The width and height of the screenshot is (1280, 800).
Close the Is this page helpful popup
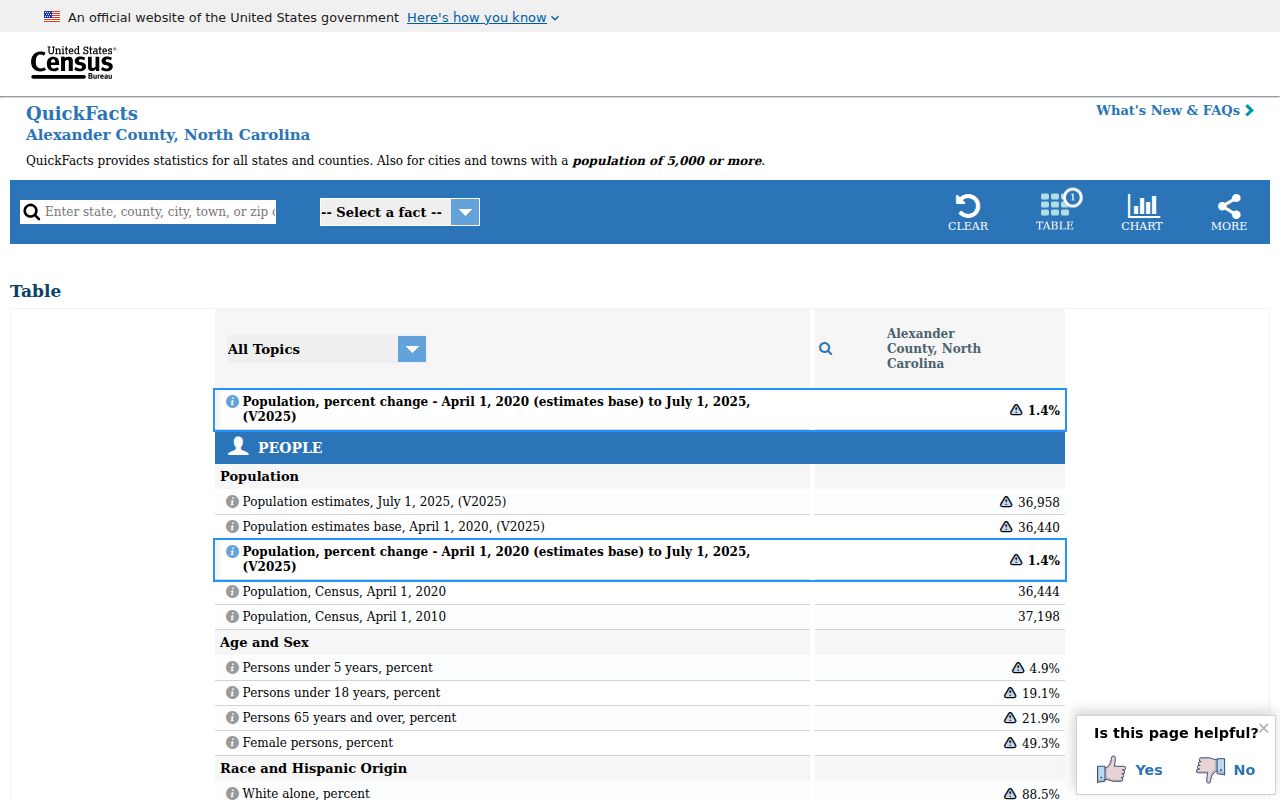click(x=1264, y=728)
